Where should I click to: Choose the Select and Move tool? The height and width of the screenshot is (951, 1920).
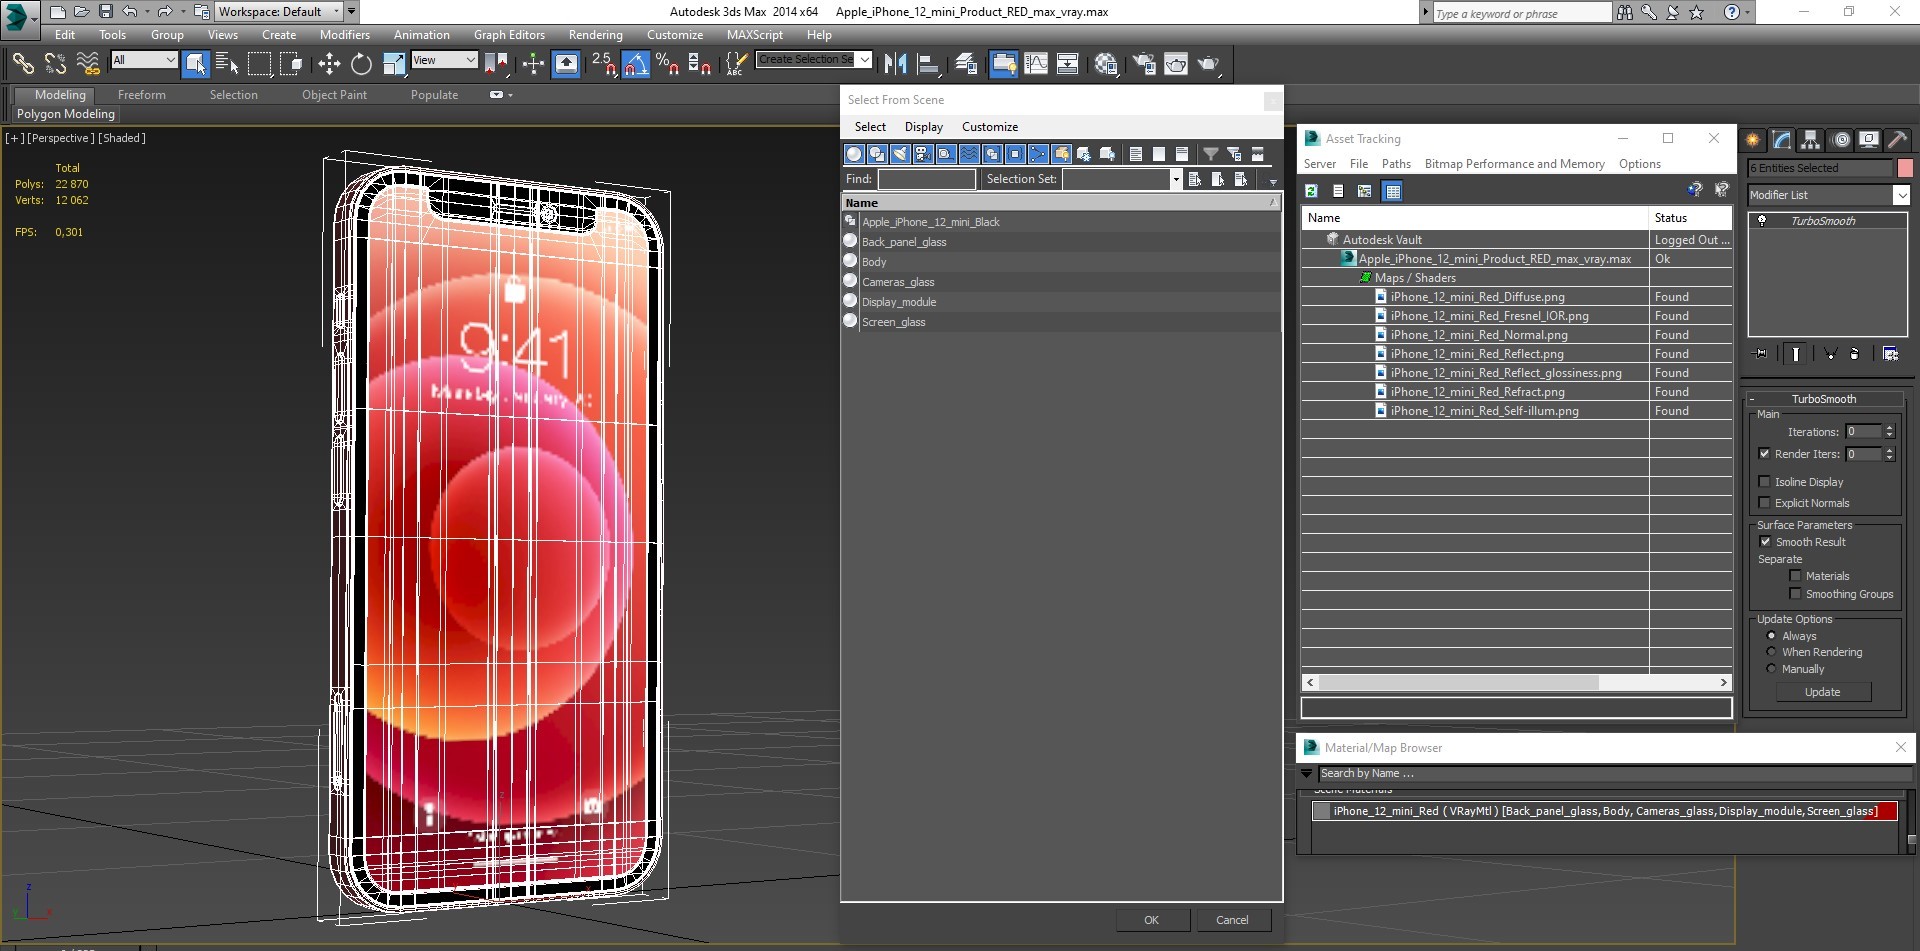329,64
